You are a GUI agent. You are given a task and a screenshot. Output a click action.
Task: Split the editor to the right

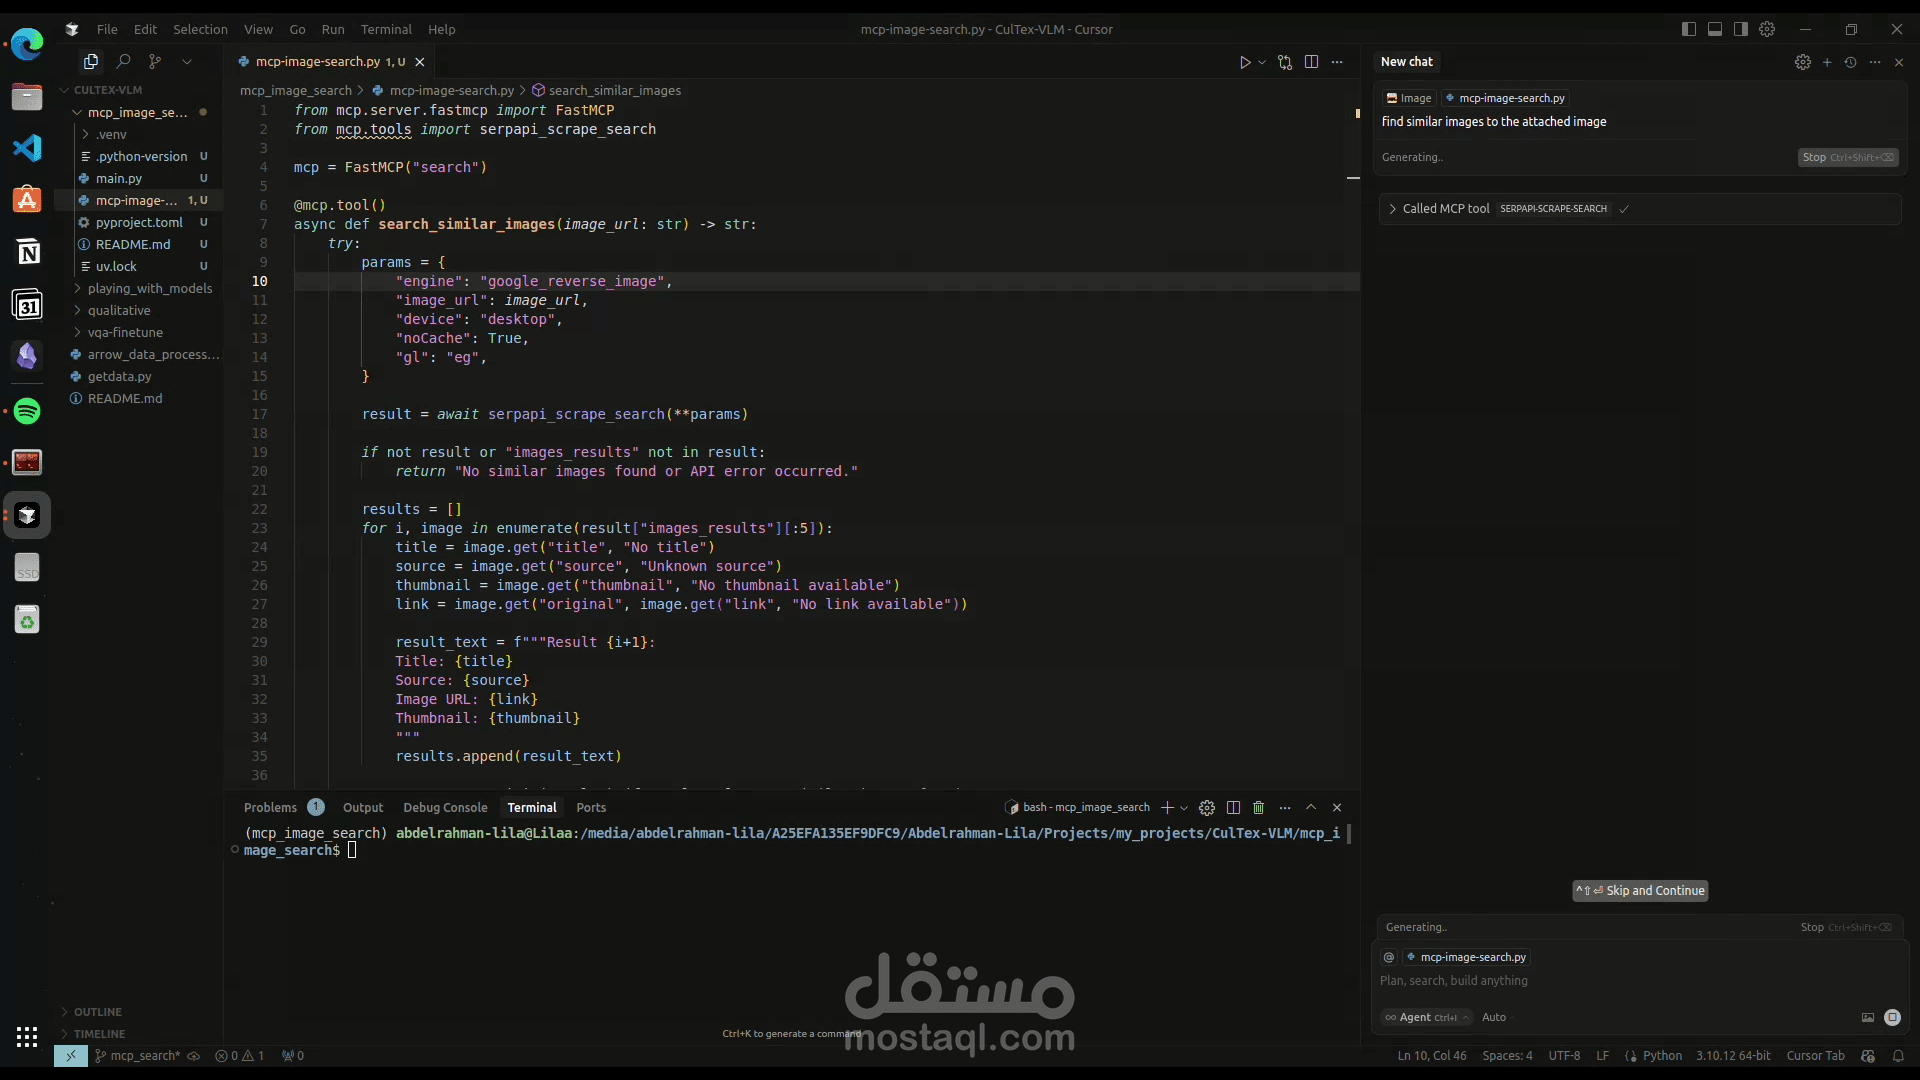(1312, 62)
